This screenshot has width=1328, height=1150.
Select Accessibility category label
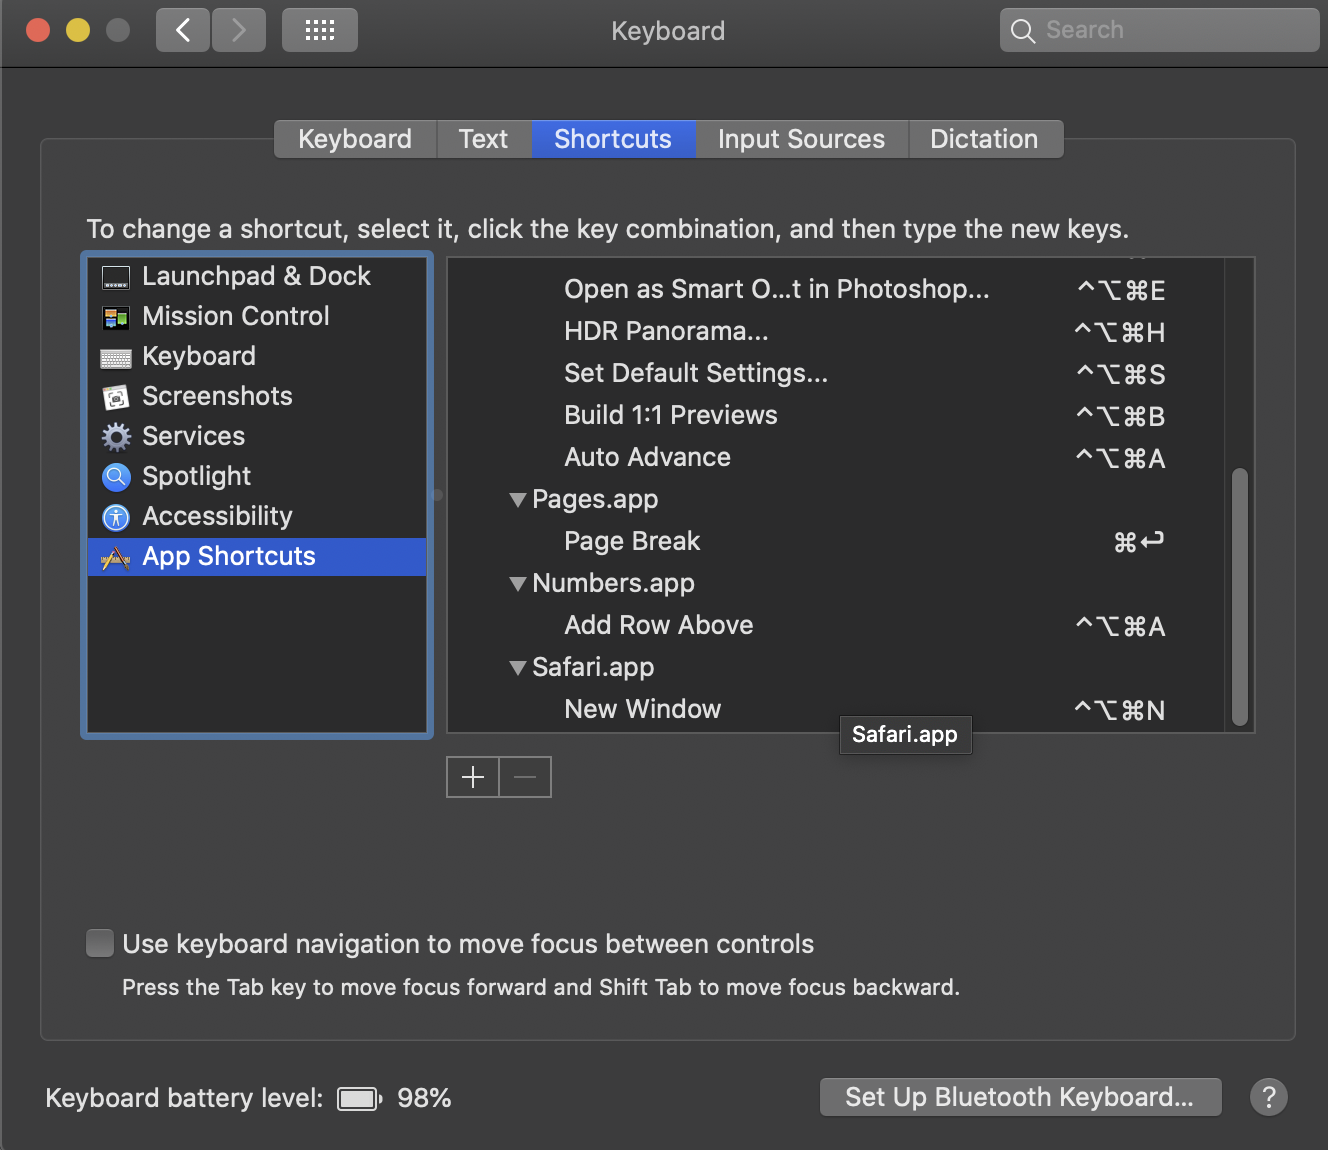(217, 516)
